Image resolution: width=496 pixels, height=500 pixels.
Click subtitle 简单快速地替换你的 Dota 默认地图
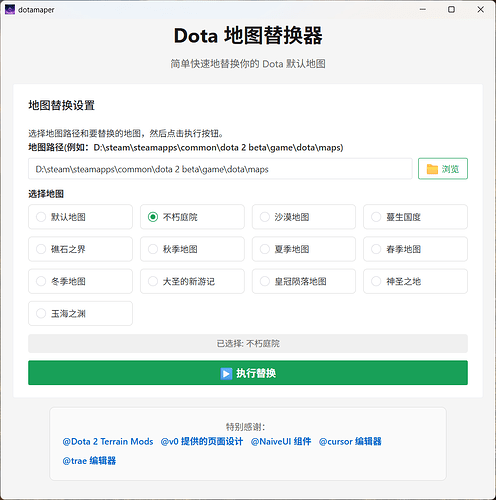coord(248,64)
